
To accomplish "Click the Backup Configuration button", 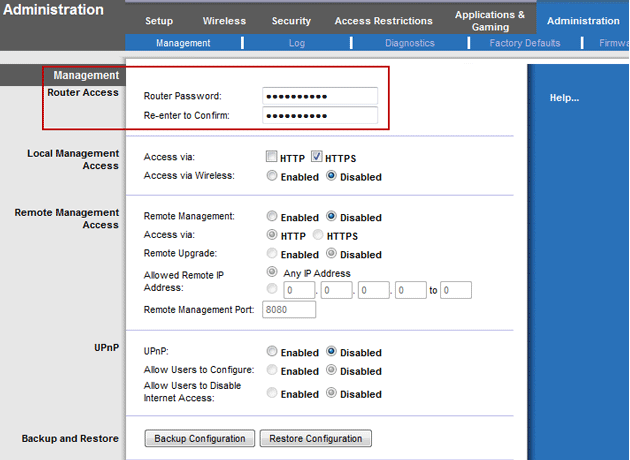I will click(x=200, y=439).
